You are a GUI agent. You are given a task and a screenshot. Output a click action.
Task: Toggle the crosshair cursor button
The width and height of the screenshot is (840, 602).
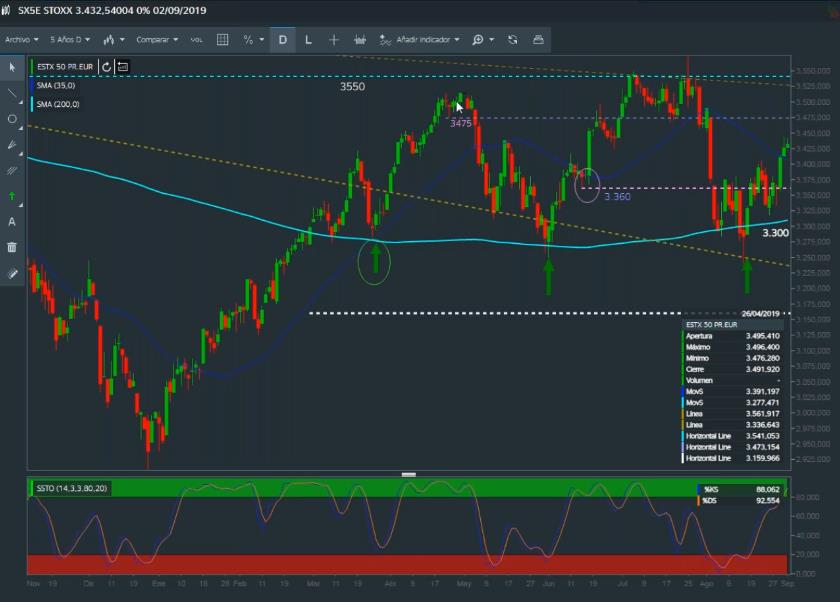pyautogui.click(x=334, y=40)
